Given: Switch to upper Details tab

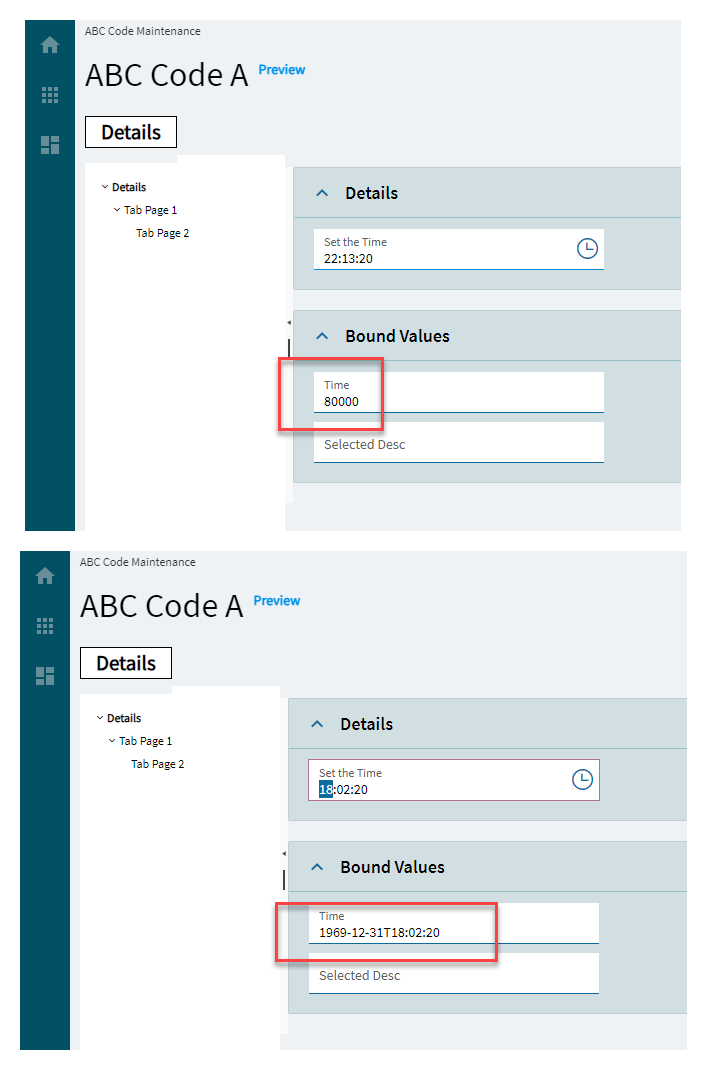Looking at the screenshot, I should click(131, 132).
